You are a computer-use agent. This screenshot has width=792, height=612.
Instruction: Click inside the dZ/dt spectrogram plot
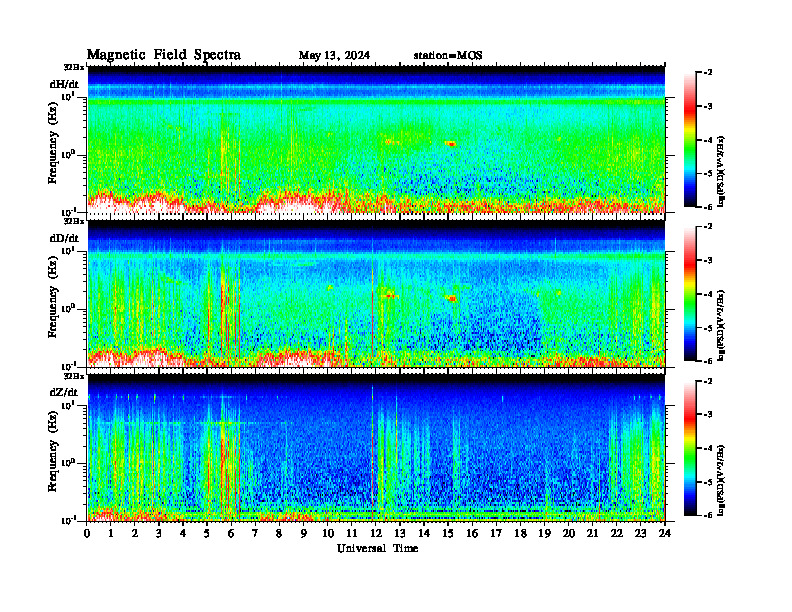[x=376, y=448]
